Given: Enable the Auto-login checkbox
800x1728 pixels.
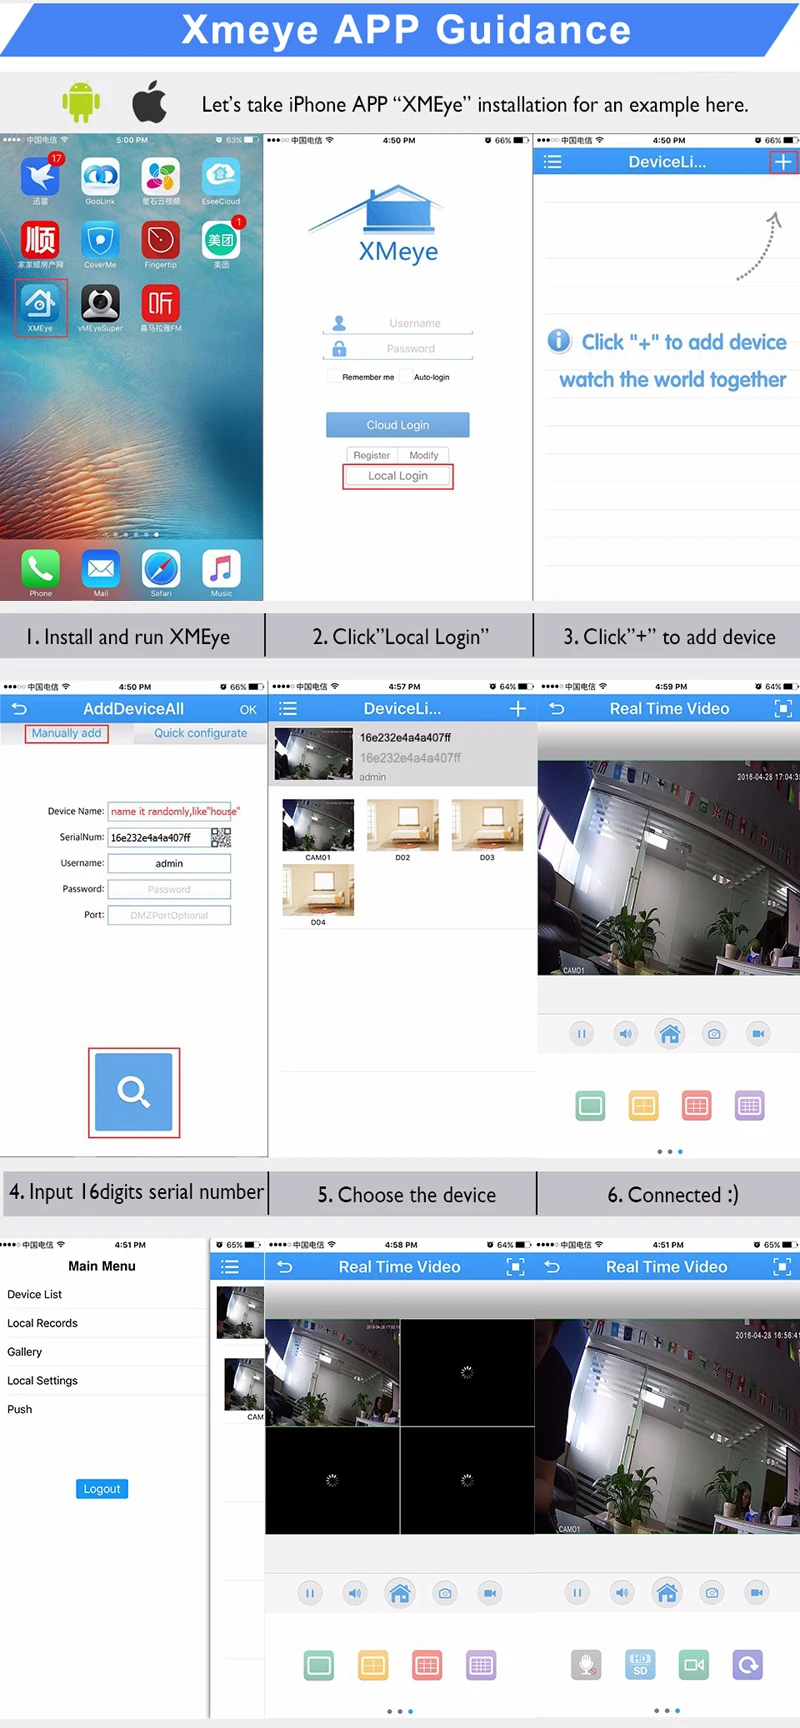Looking at the screenshot, I should point(407,377).
